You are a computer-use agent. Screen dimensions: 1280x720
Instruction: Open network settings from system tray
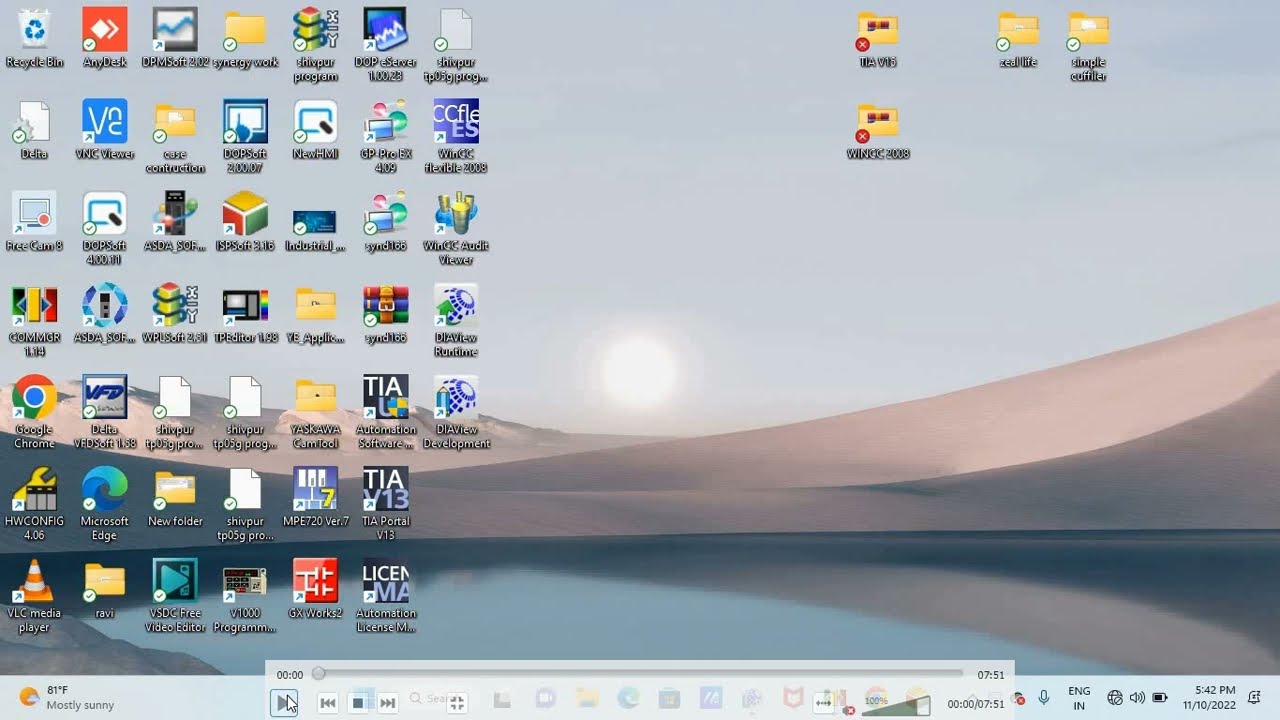pos(1115,697)
